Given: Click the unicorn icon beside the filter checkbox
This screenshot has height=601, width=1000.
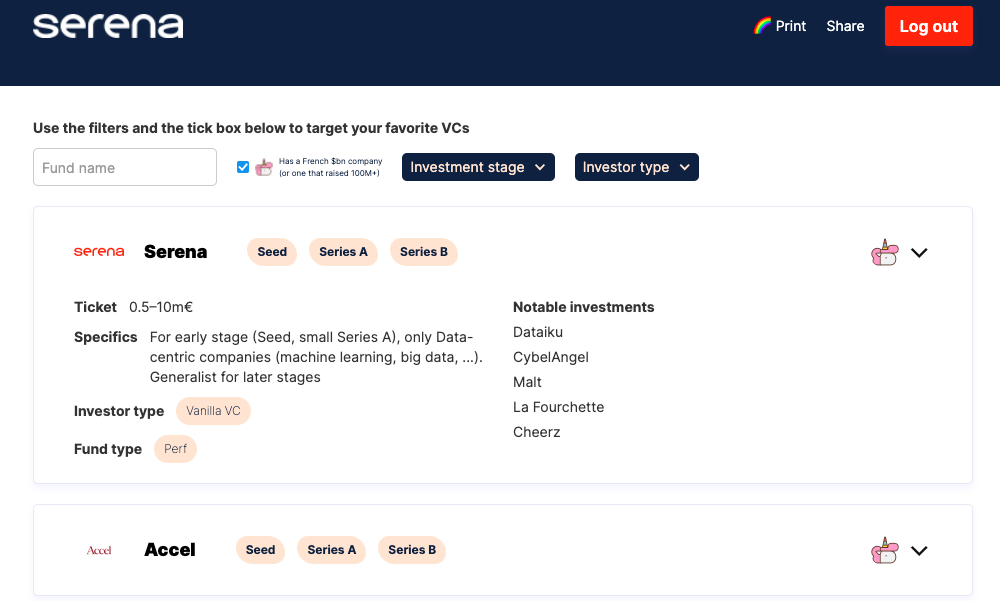Looking at the screenshot, I should click(264, 167).
